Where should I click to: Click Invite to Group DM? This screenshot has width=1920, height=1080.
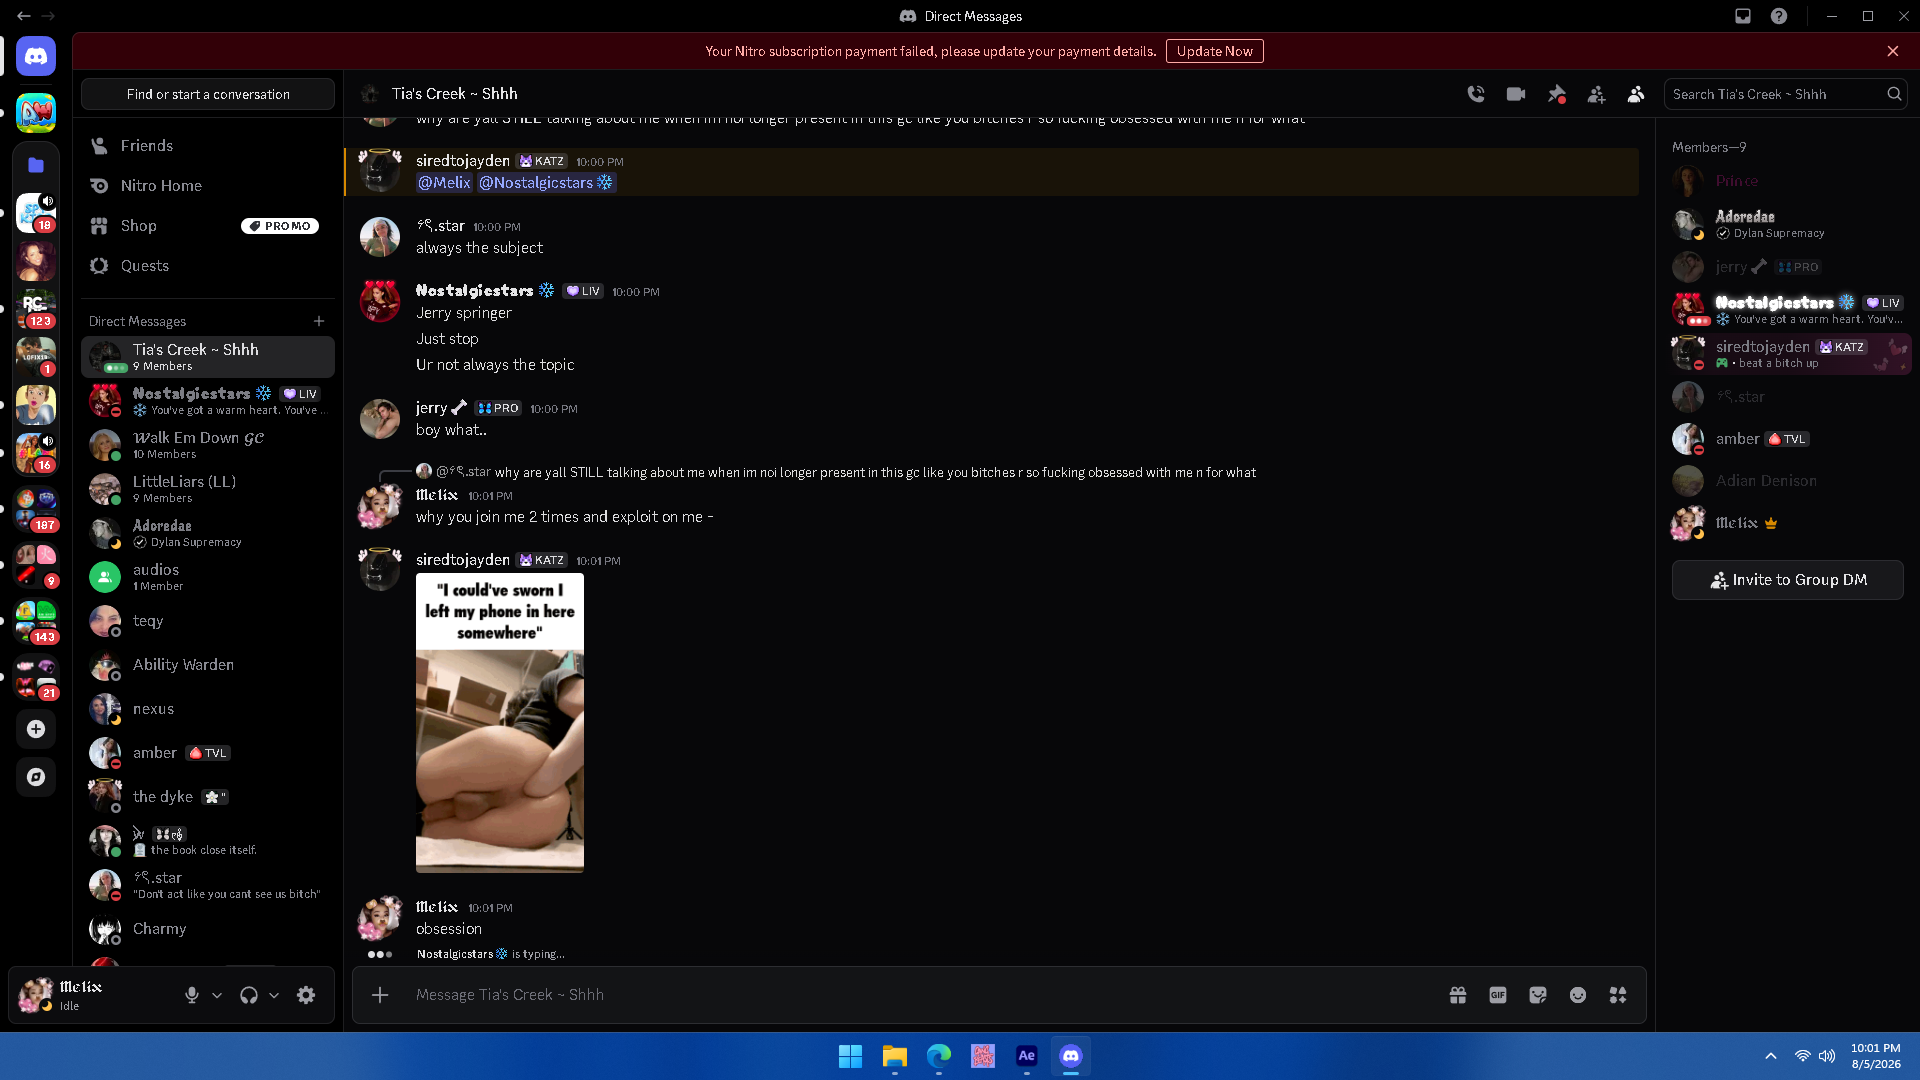coord(1788,580)
